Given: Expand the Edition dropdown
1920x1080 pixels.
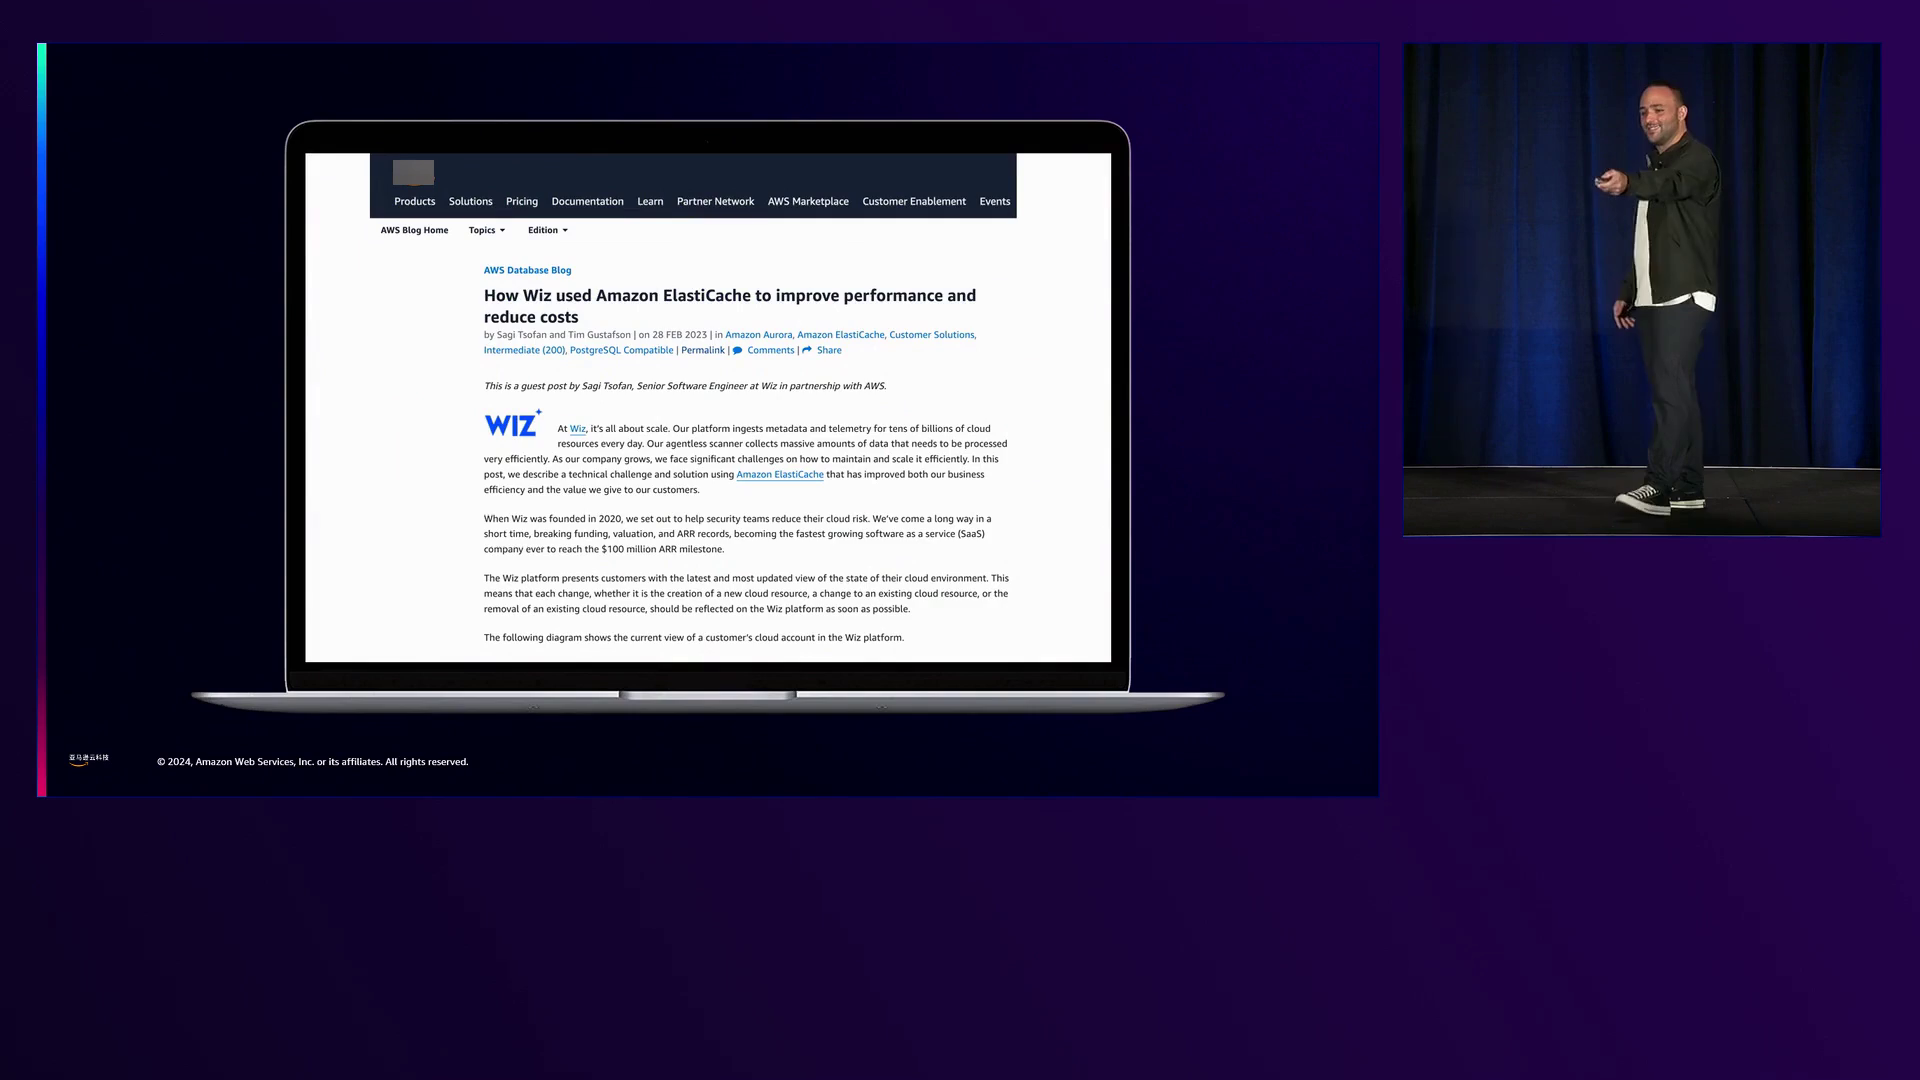Looking at the screenshot, I should click(548, 230).
